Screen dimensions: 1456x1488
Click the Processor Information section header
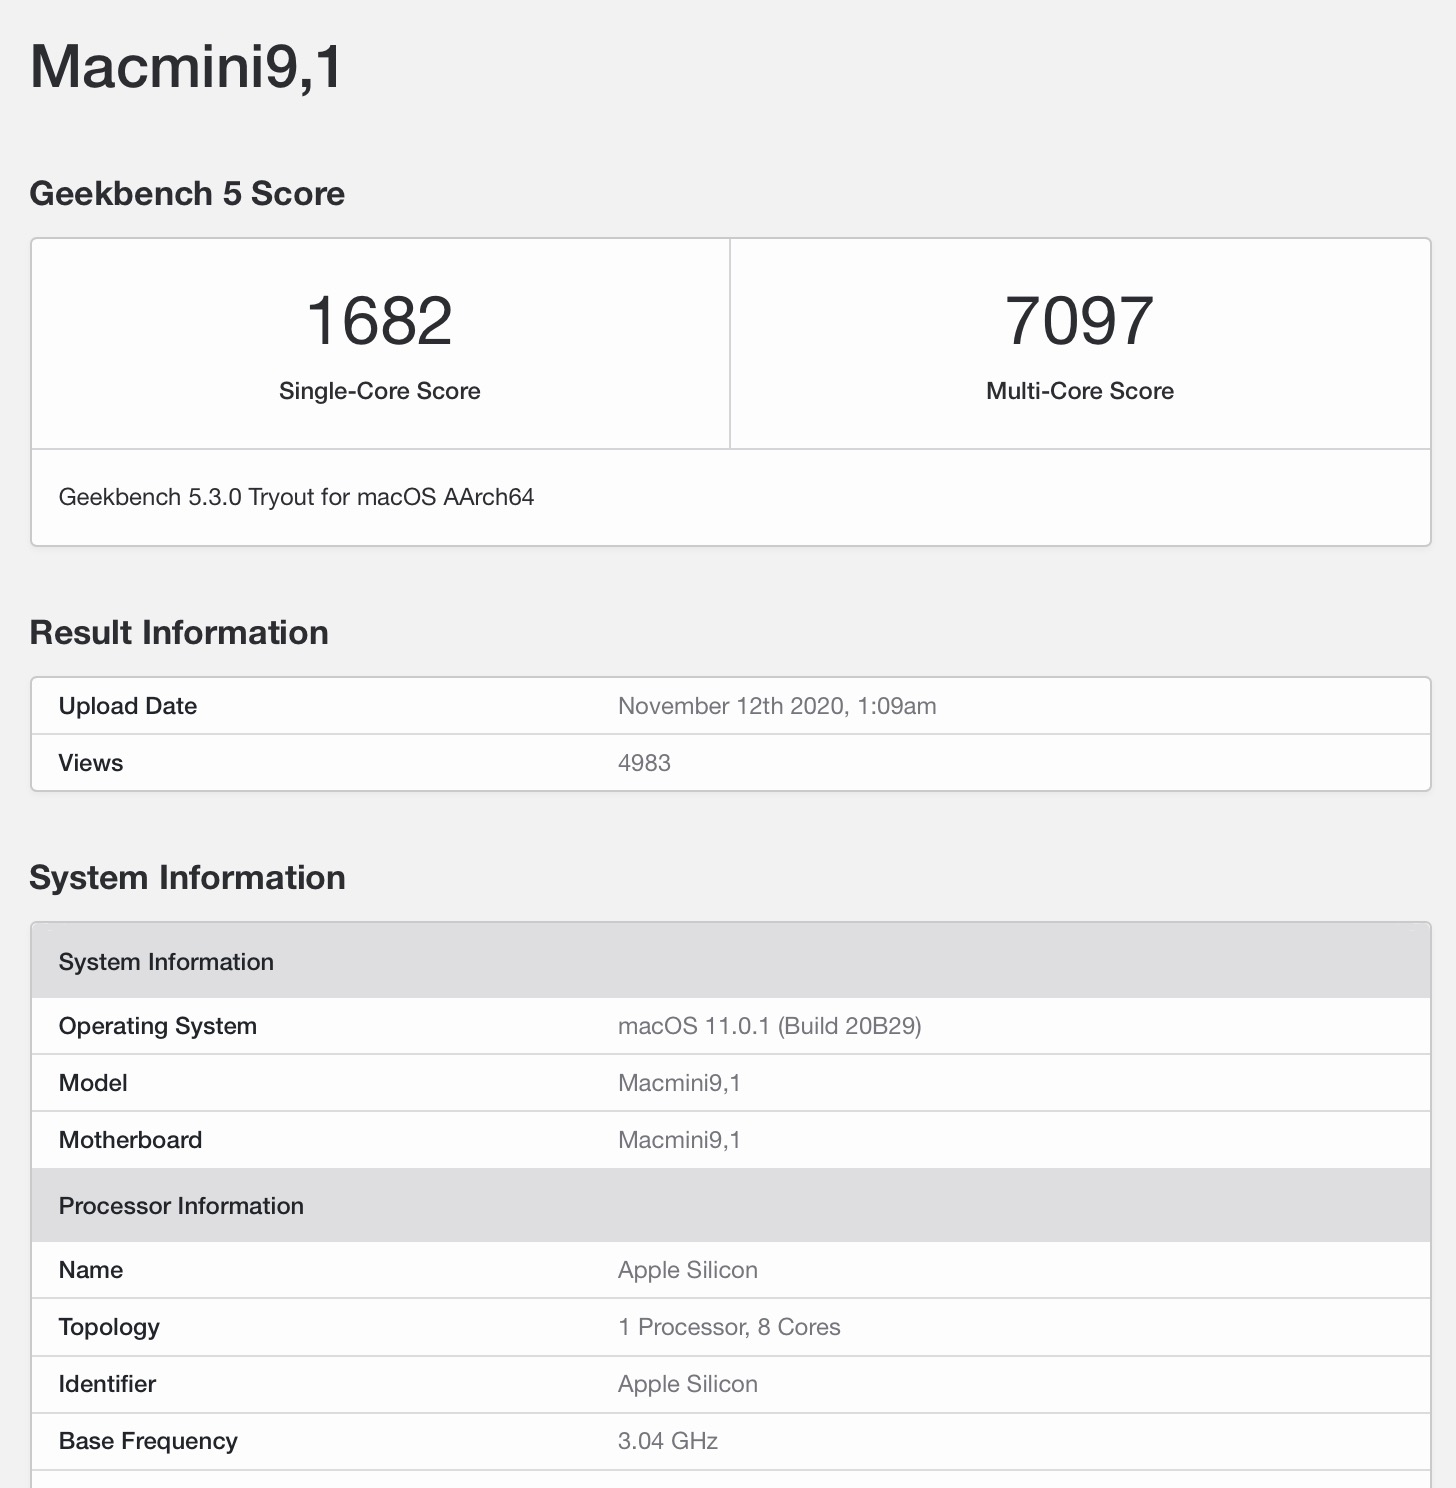tap(181, 1206)
